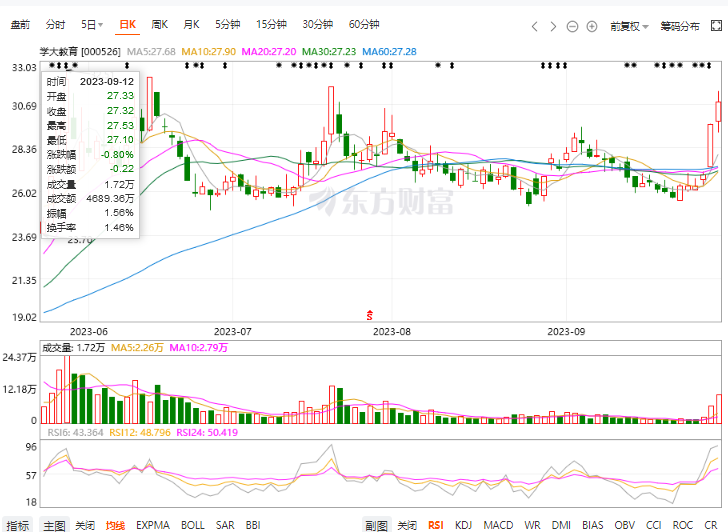
Task: Enable BBI main chart indicator
Action: click(x=253, y=525)
